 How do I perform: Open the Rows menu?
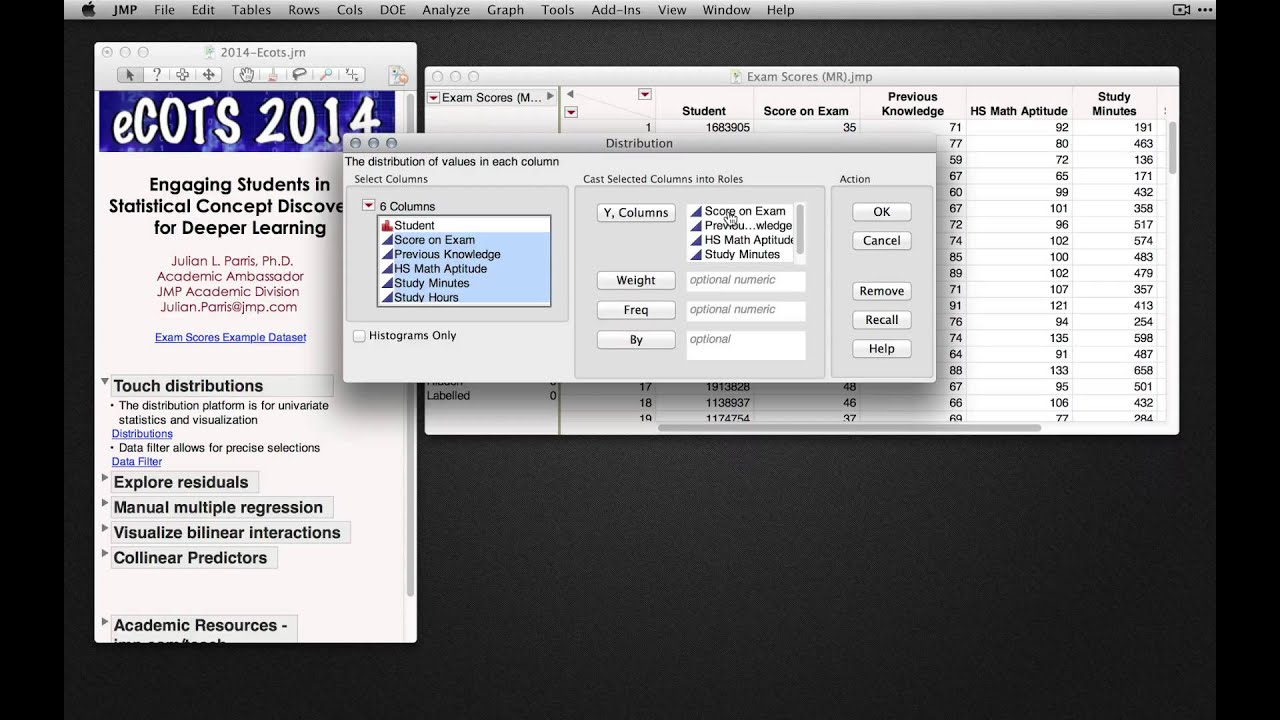[304, 10]
